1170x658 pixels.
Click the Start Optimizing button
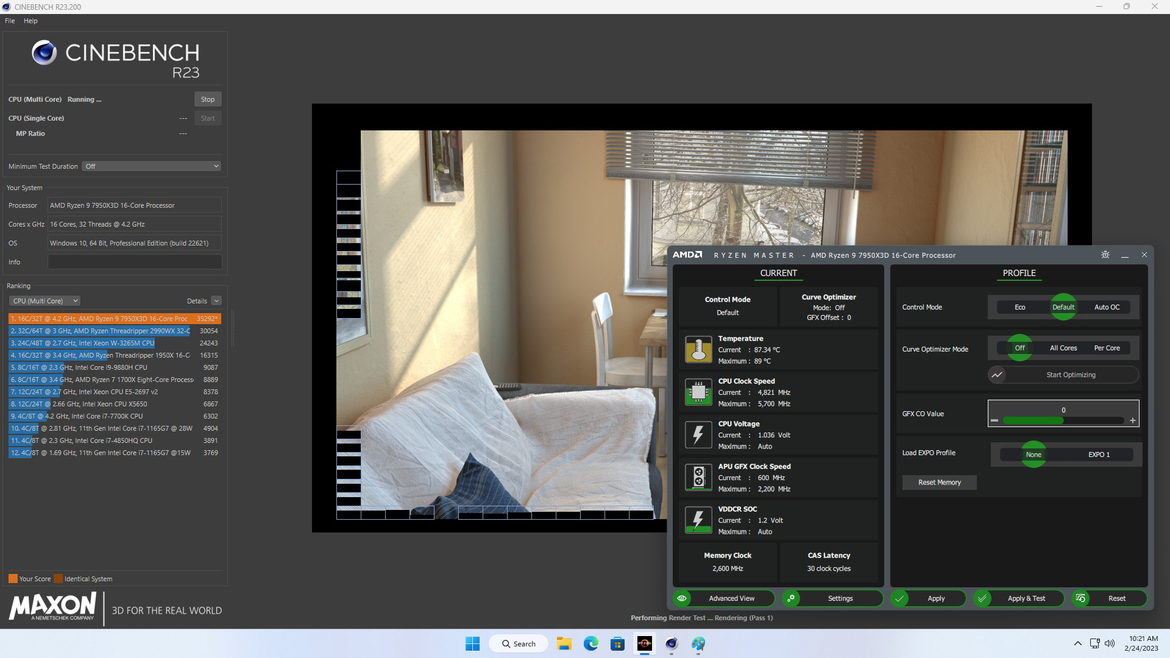[x=1064, y=375]
